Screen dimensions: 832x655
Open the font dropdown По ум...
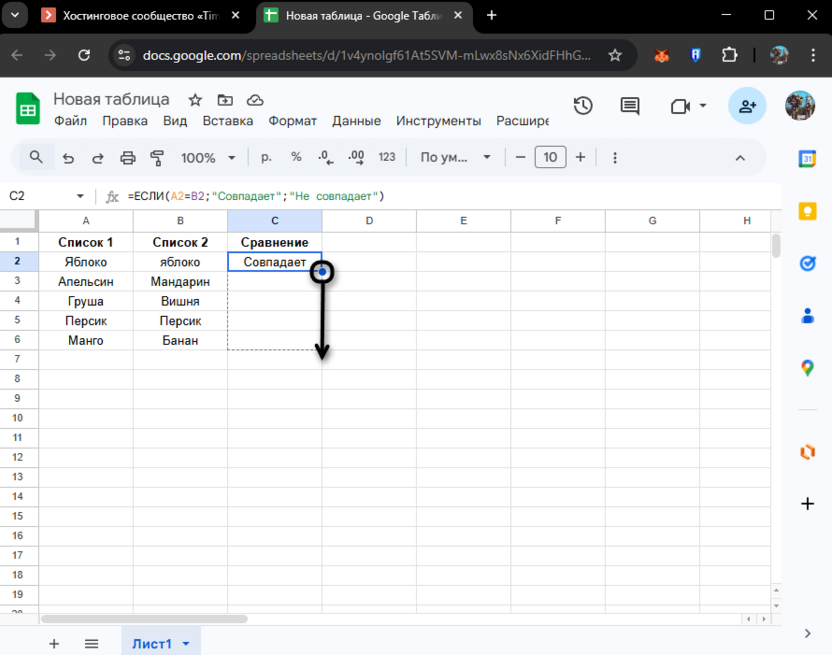456,158
